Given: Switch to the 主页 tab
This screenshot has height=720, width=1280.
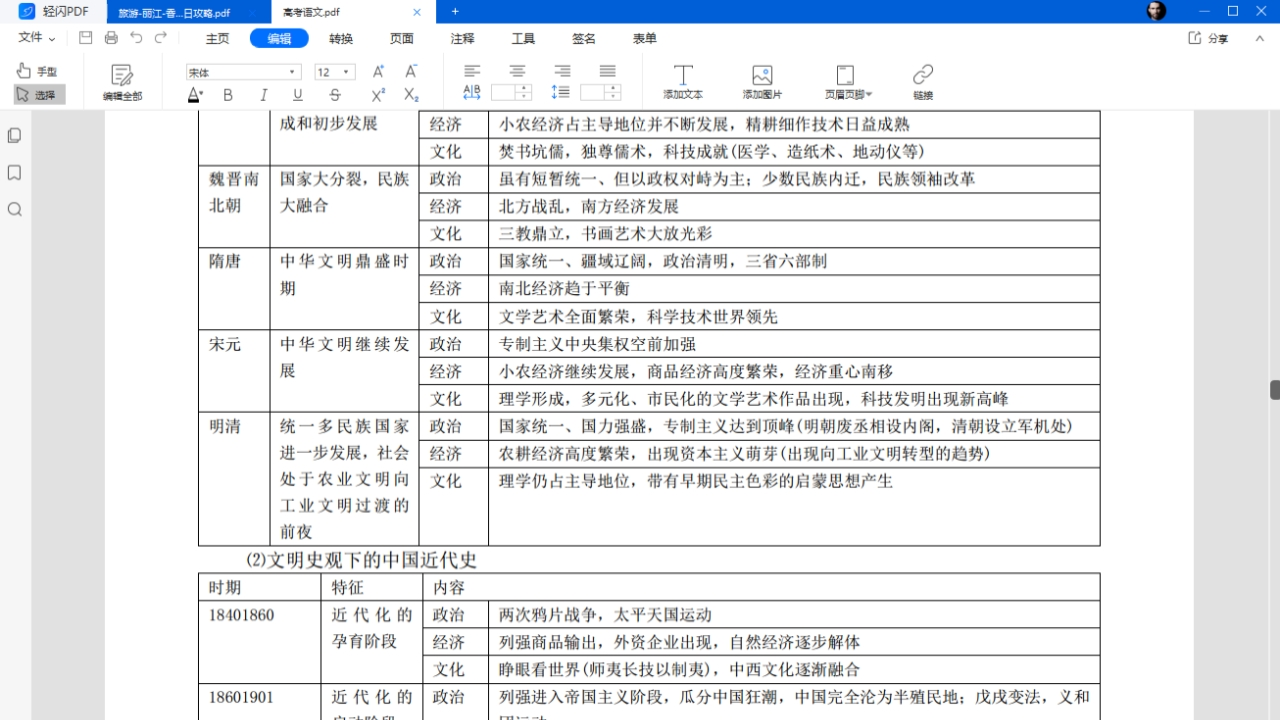Looking at the screenshot, I should (x=217, y=39).
